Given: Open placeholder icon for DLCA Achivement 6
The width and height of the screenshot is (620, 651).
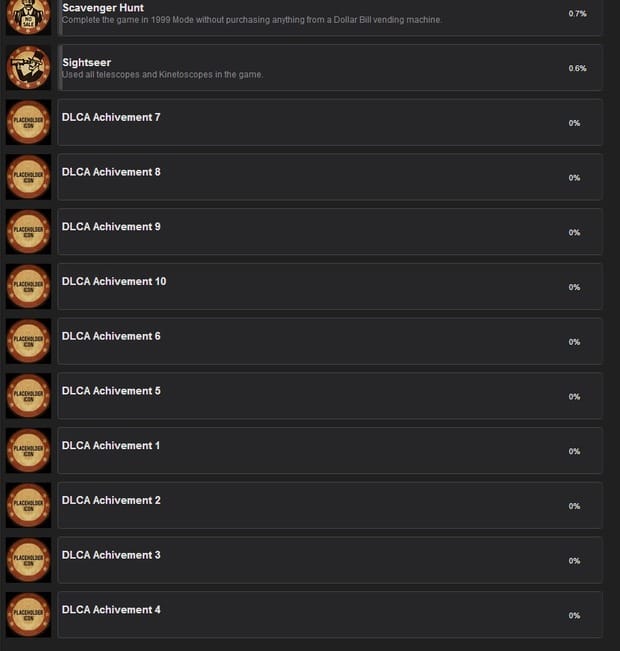Looking at the screenshot, I should [x=28, y=341].
